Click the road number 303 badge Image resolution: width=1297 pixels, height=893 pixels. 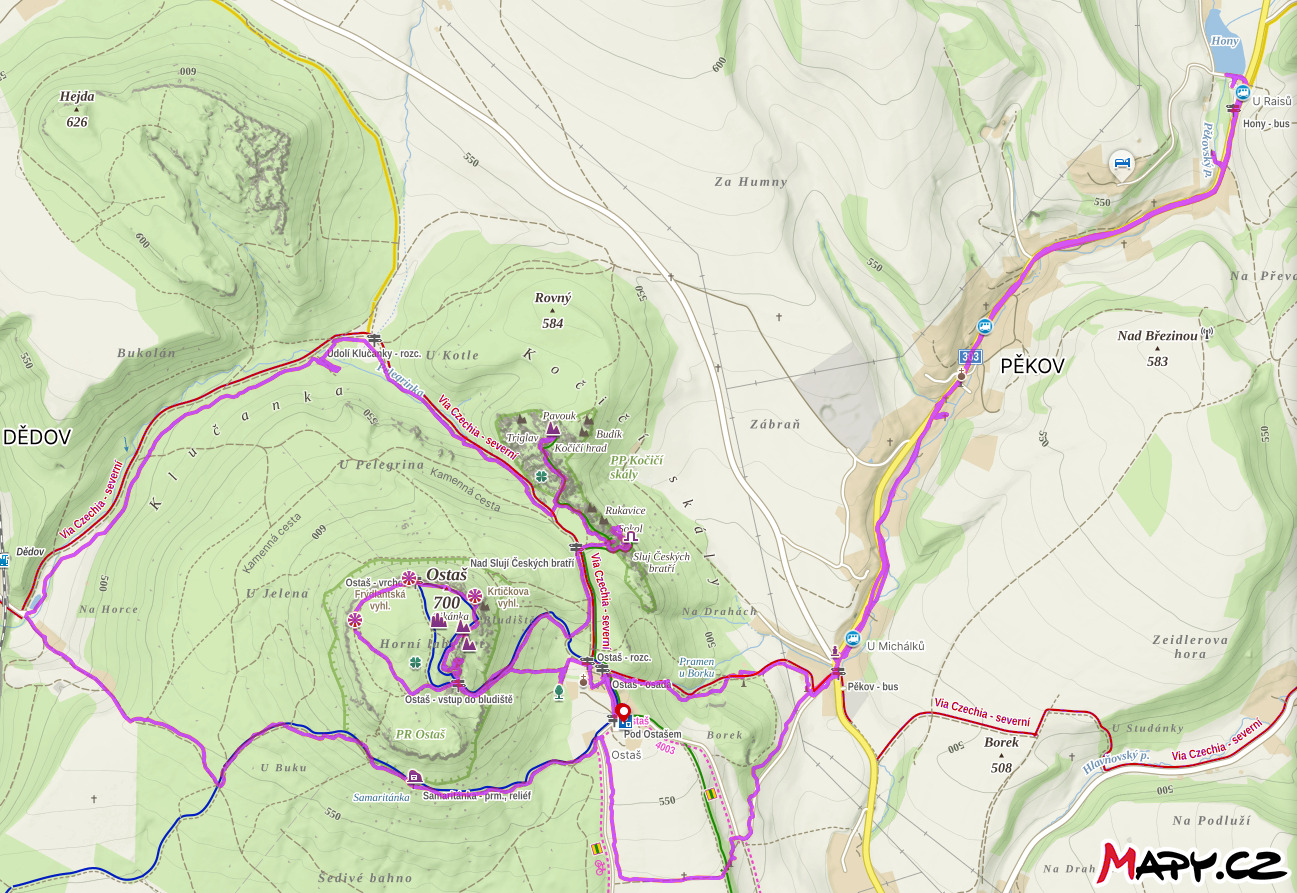(970, 356)
